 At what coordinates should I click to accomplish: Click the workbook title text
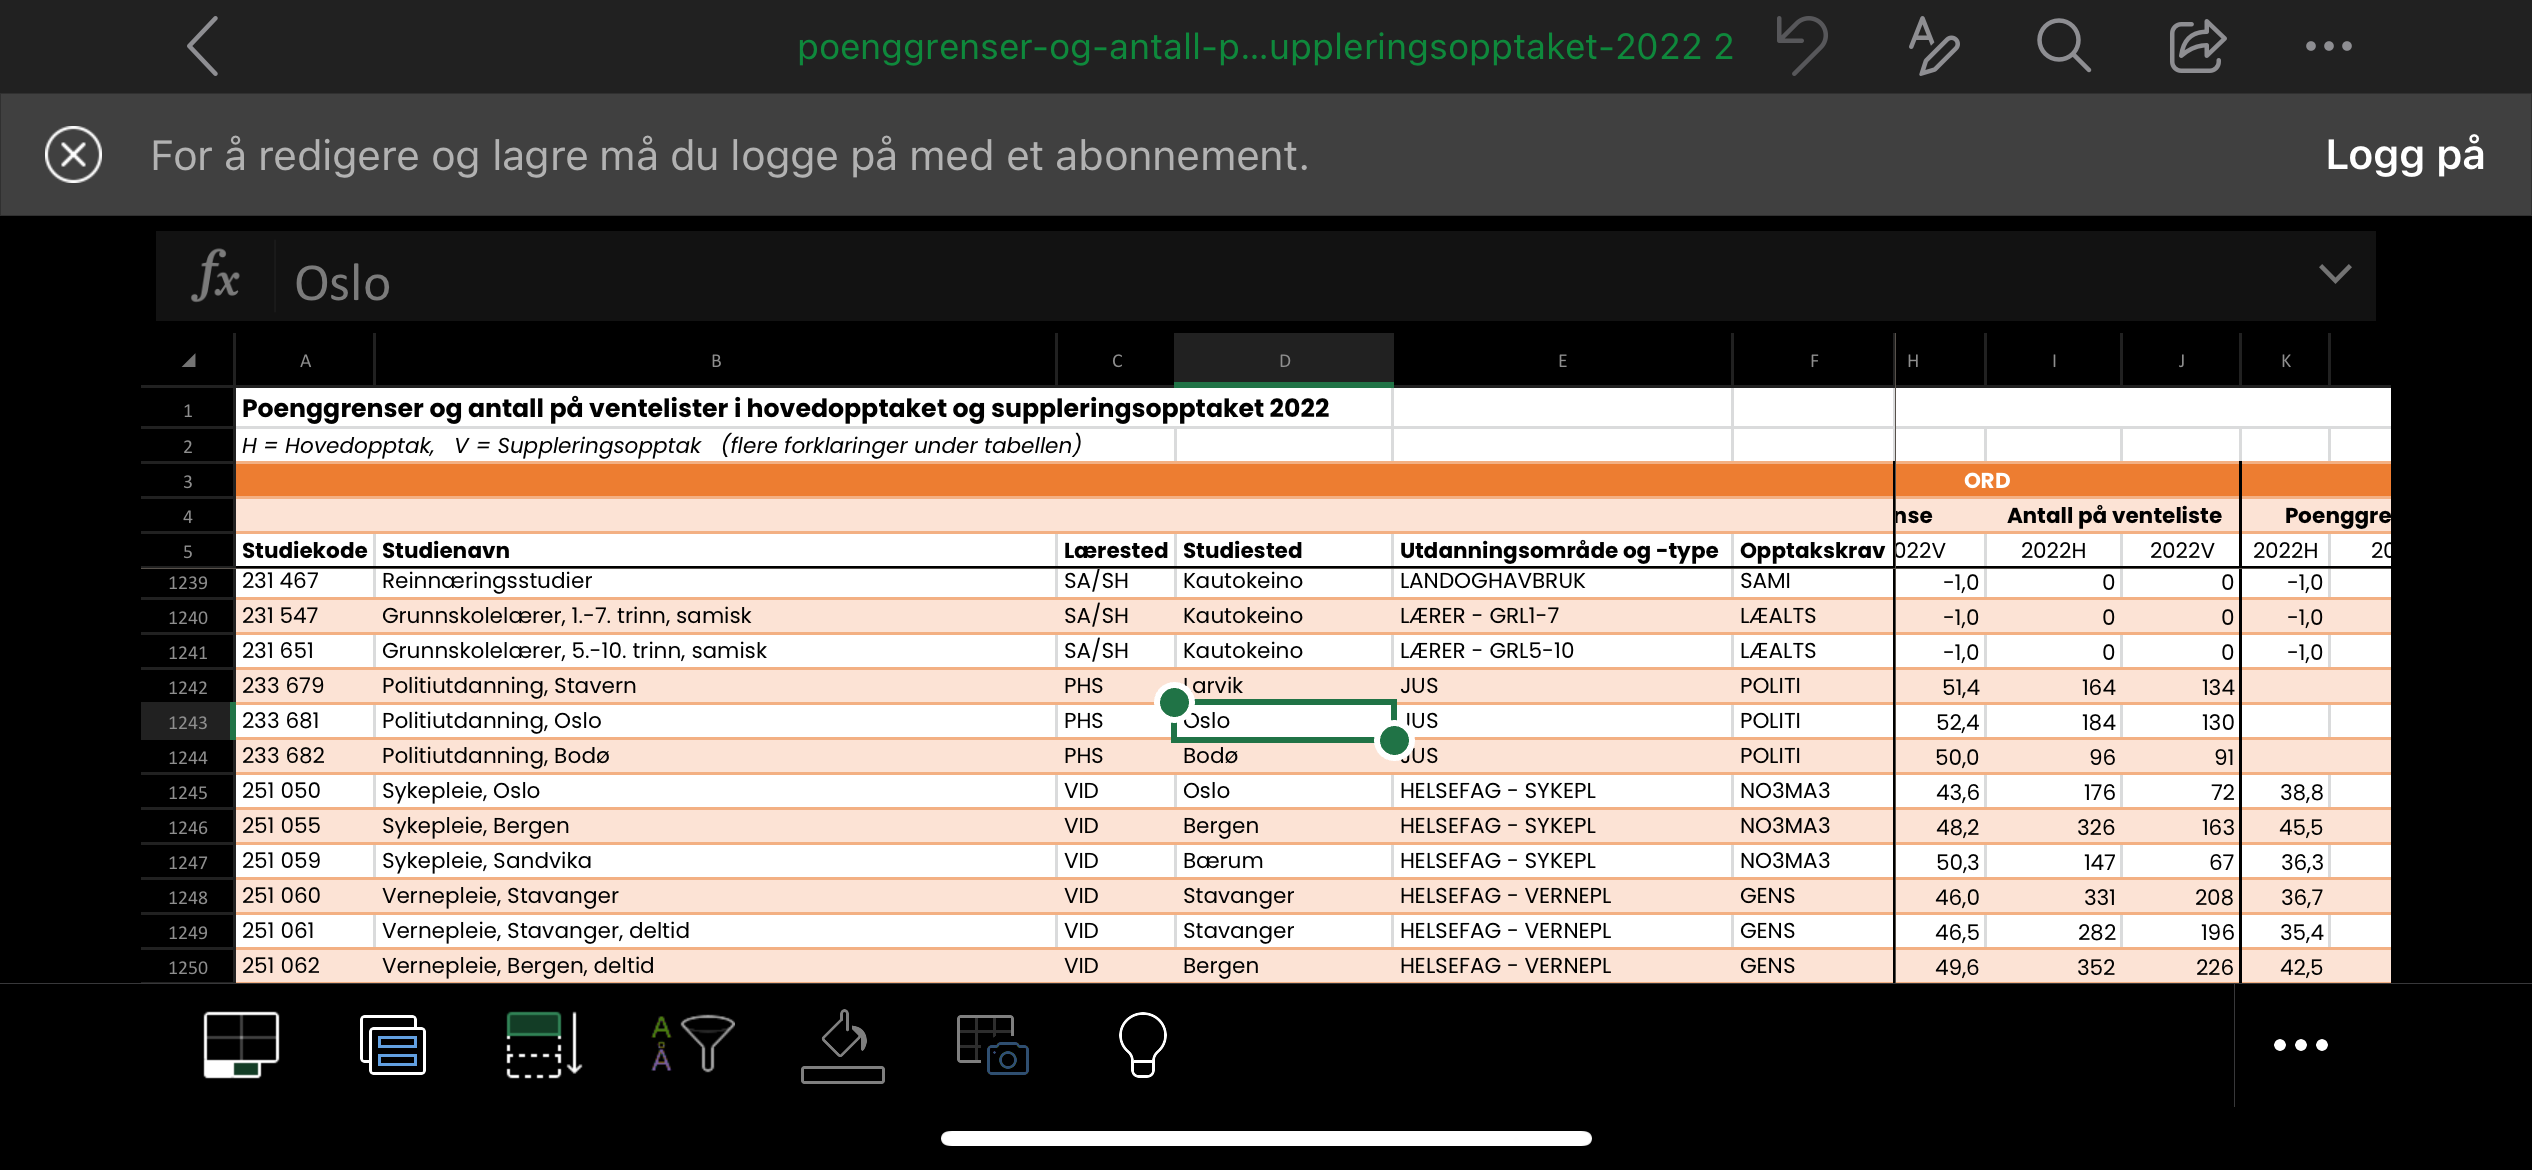coord(1265,47)
